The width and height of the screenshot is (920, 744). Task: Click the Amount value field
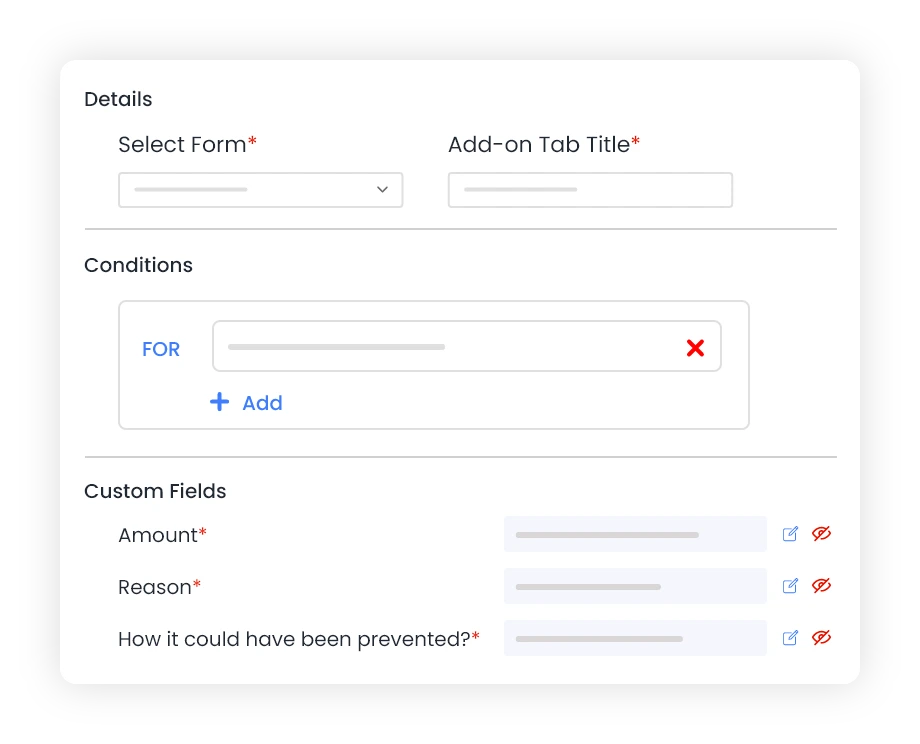coord(635,534)
